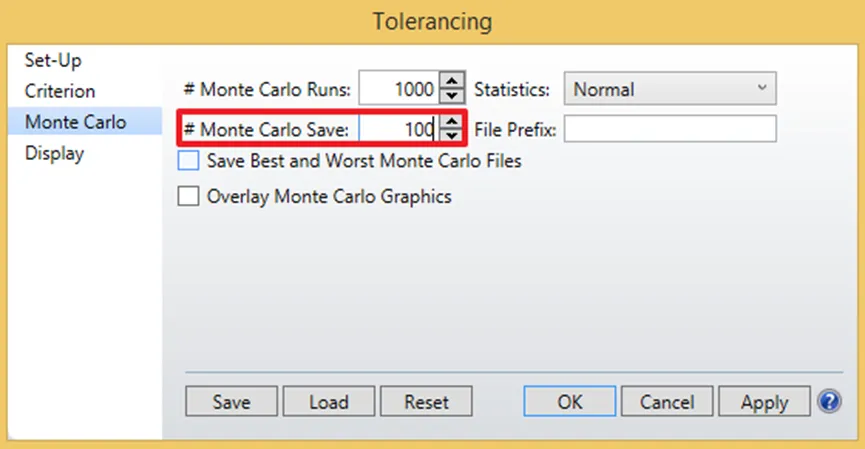Screen dimensions: 865x449
Task: Increase Monte Carlo Runs with up arrow
Action: click(452, 81)
